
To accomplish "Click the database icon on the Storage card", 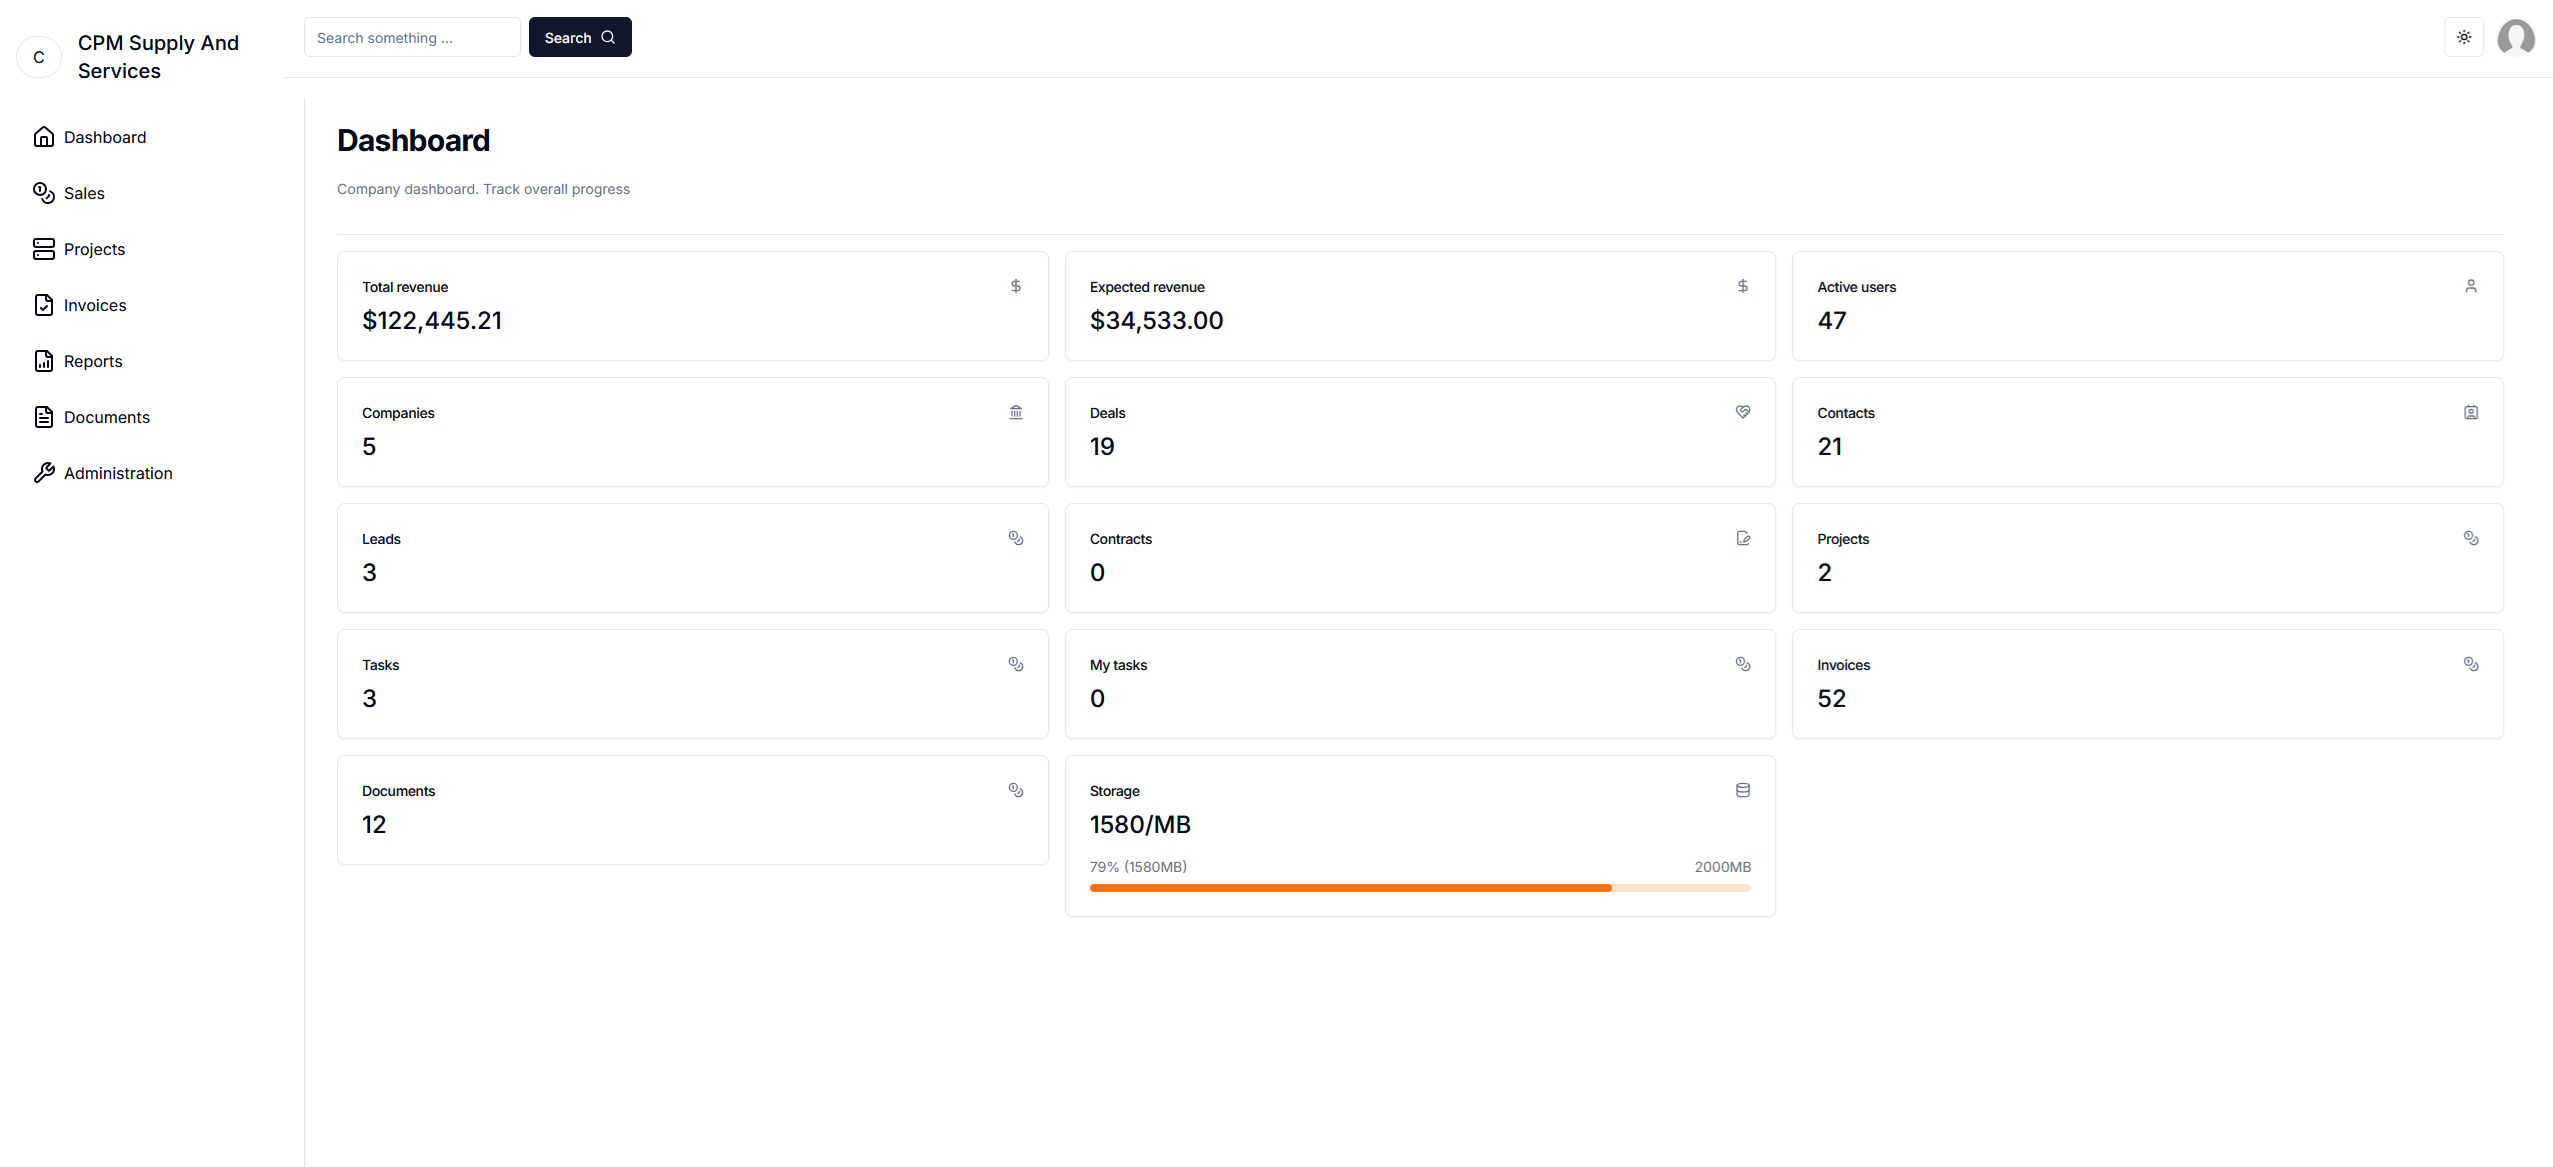I will 1743,790.
